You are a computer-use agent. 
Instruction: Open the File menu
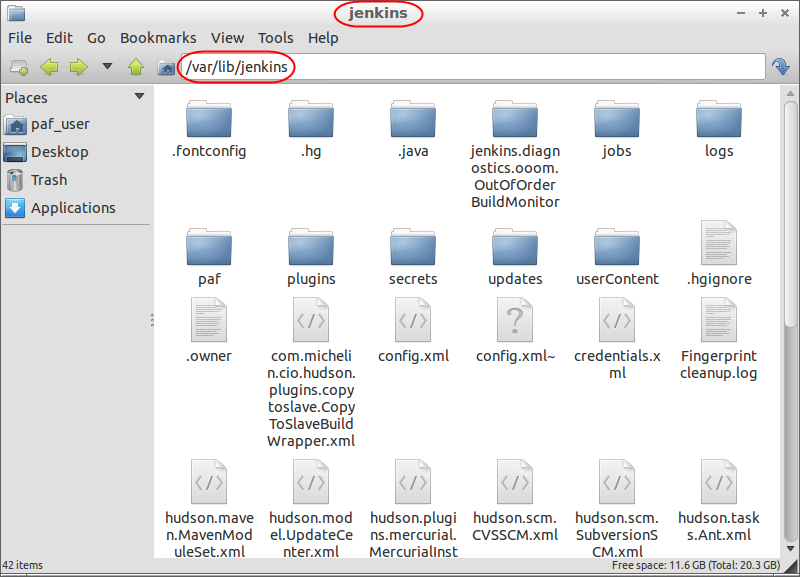tap(20, 38)
